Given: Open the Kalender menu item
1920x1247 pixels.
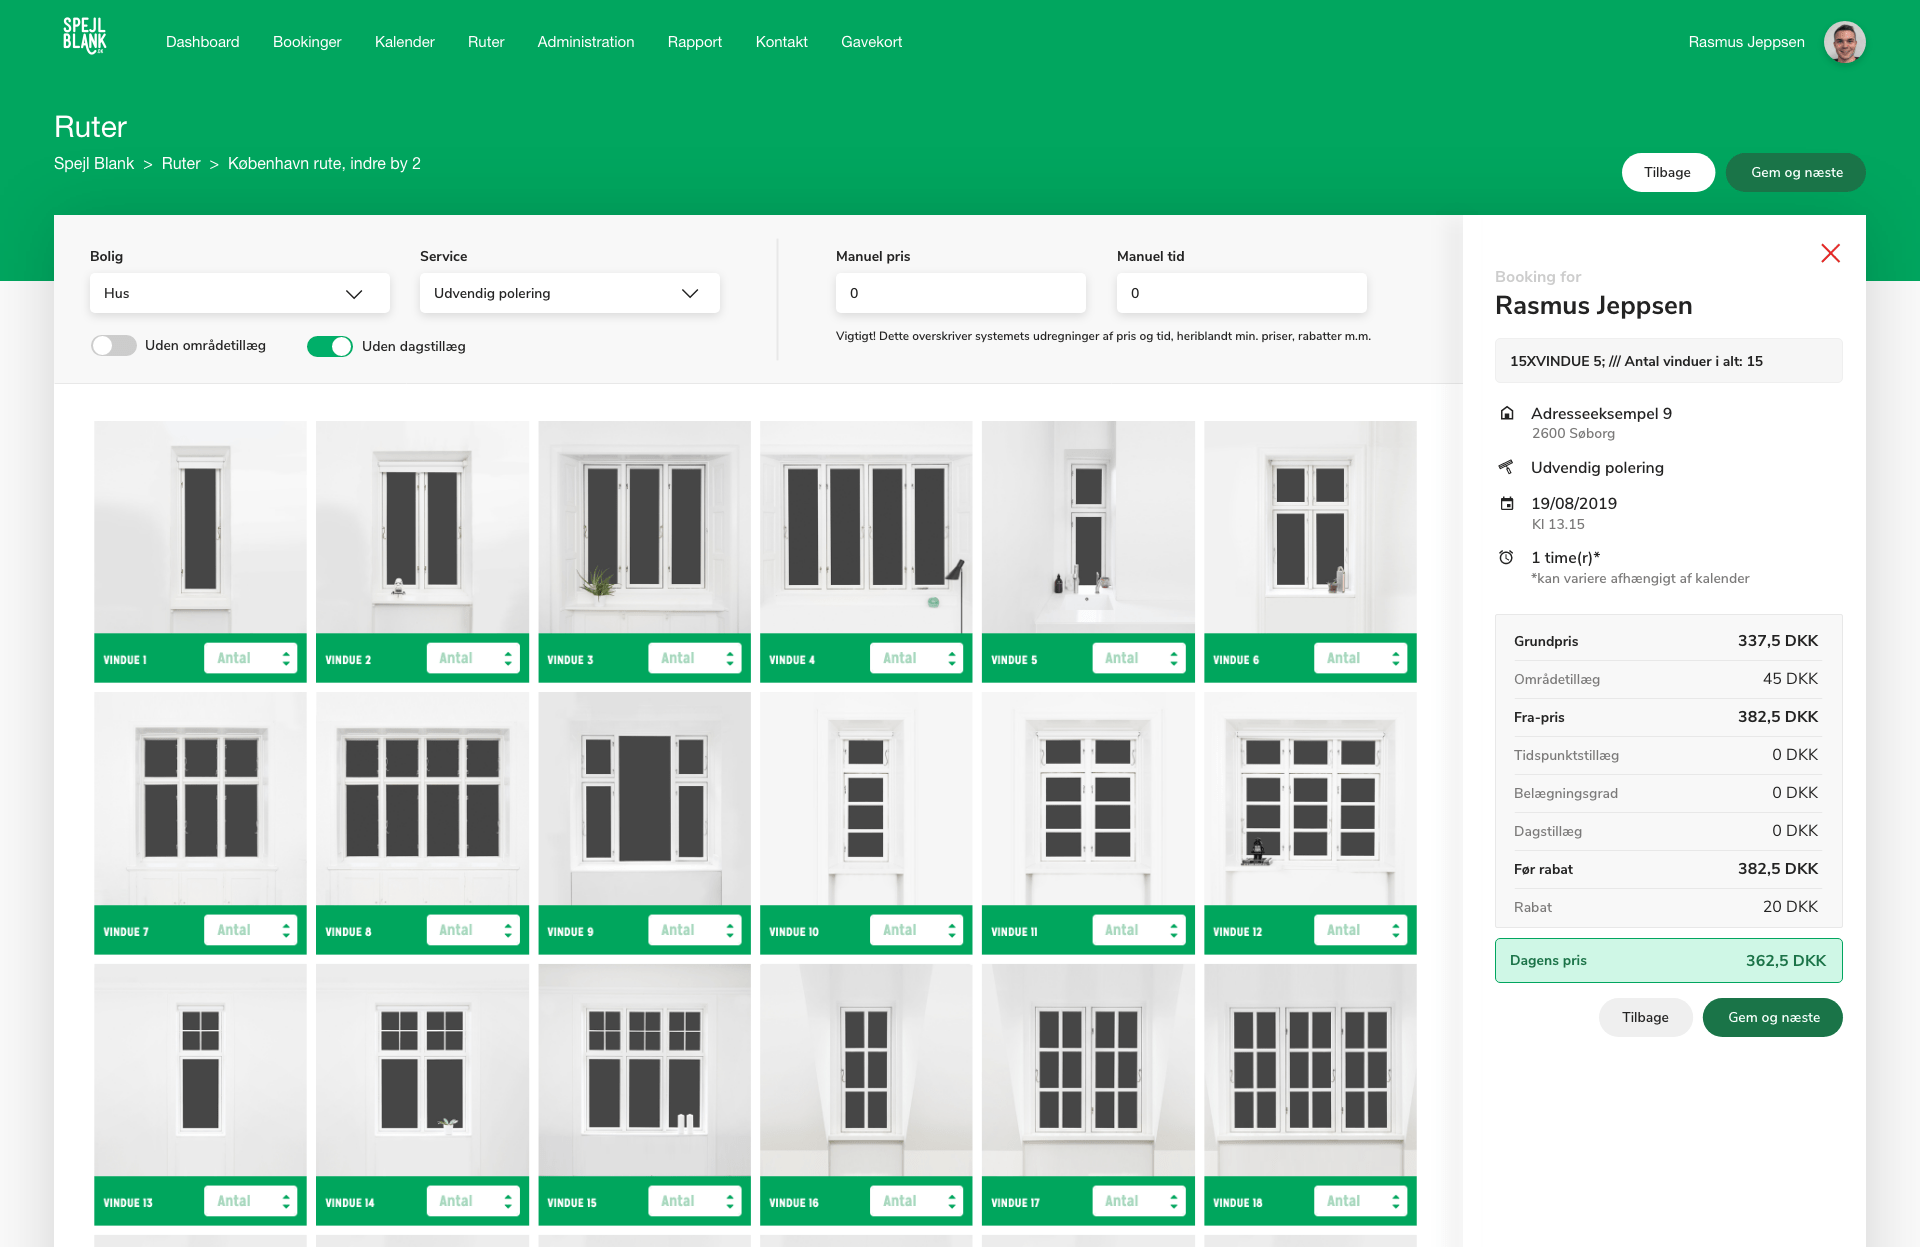Looking at the screenshot, I should click(405, 42).
